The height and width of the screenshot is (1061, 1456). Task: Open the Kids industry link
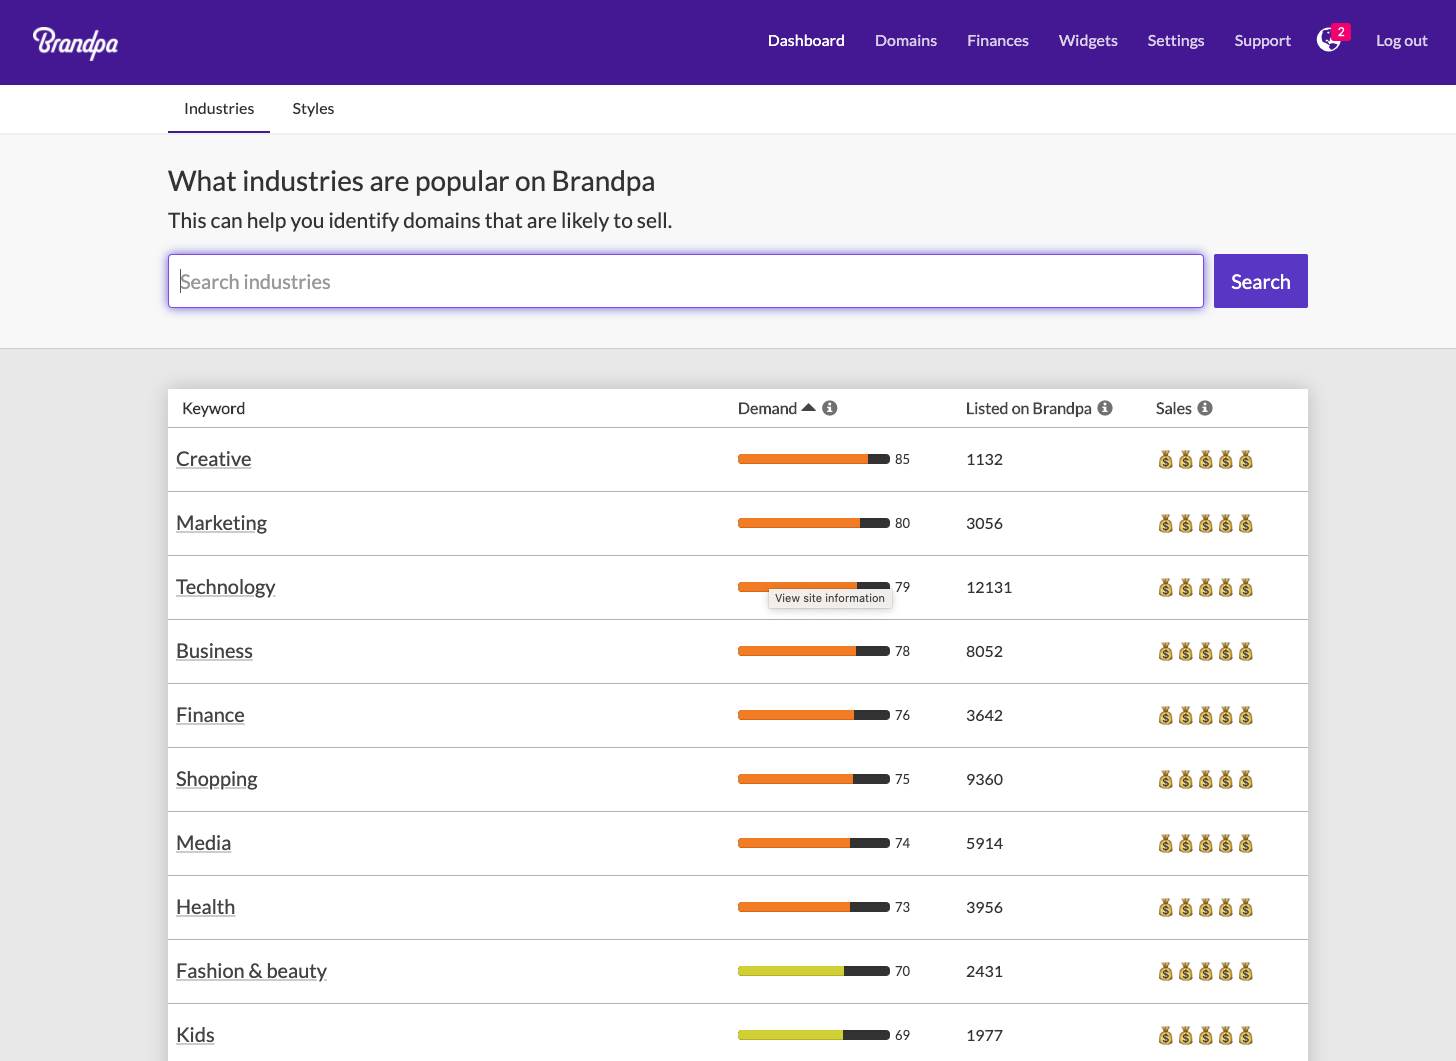(x=196, y=1035)
